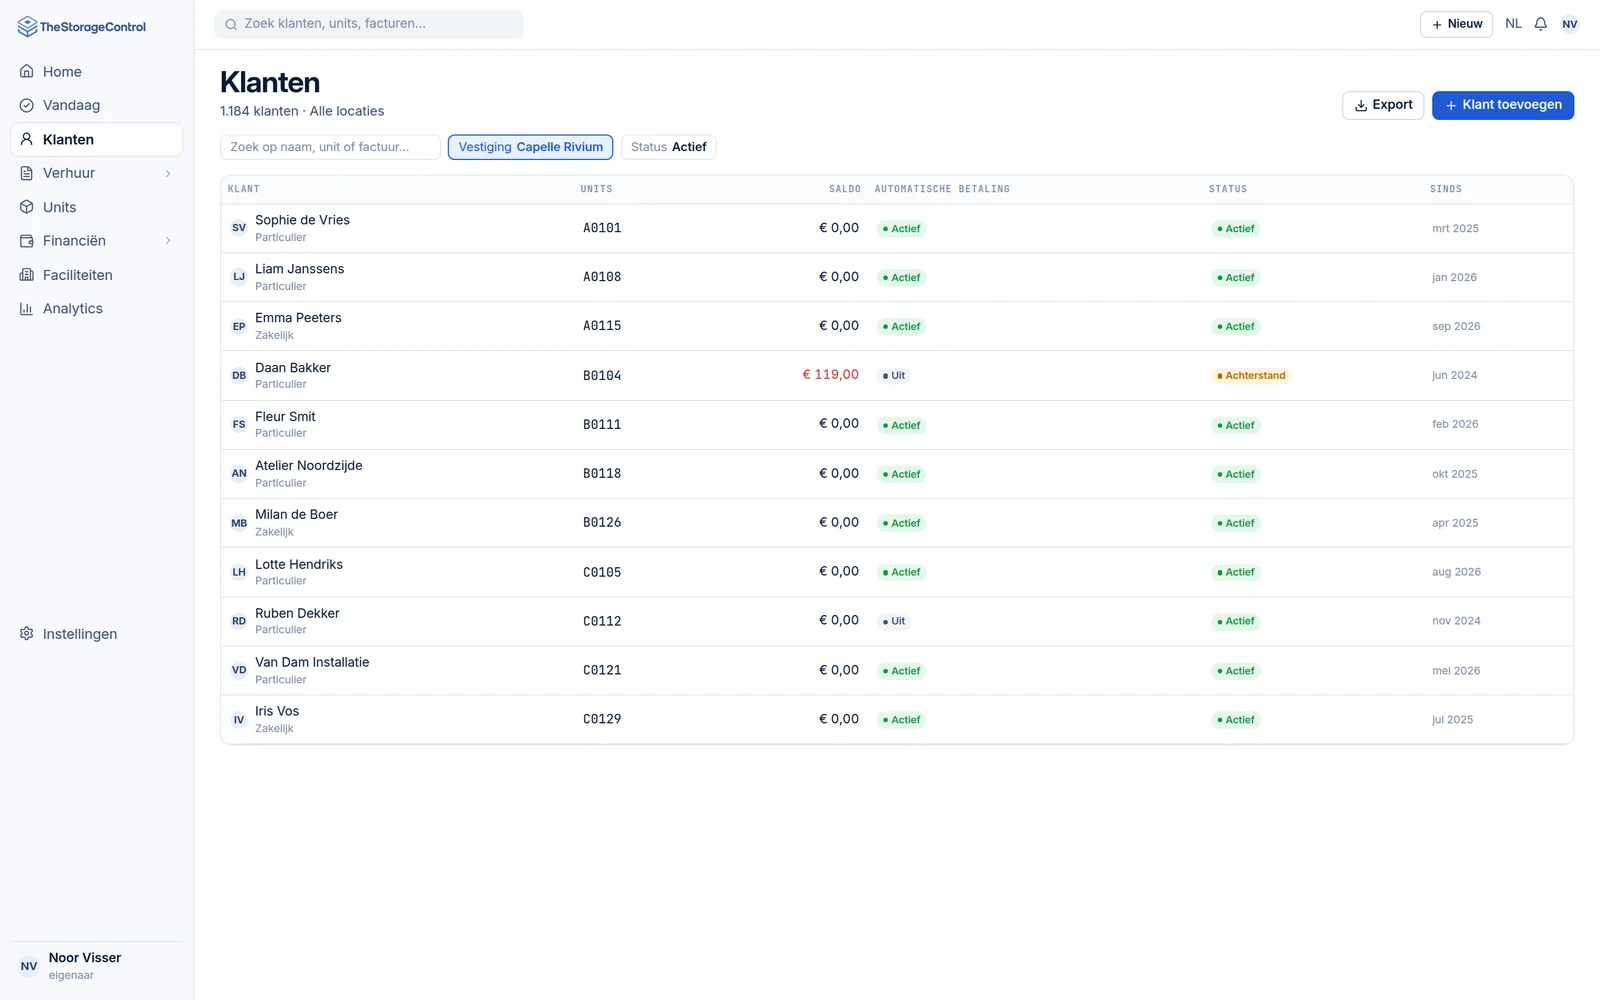
Task: Open the NV user avatar menu
Action: pyautogui.click(x=1570, y=24)
